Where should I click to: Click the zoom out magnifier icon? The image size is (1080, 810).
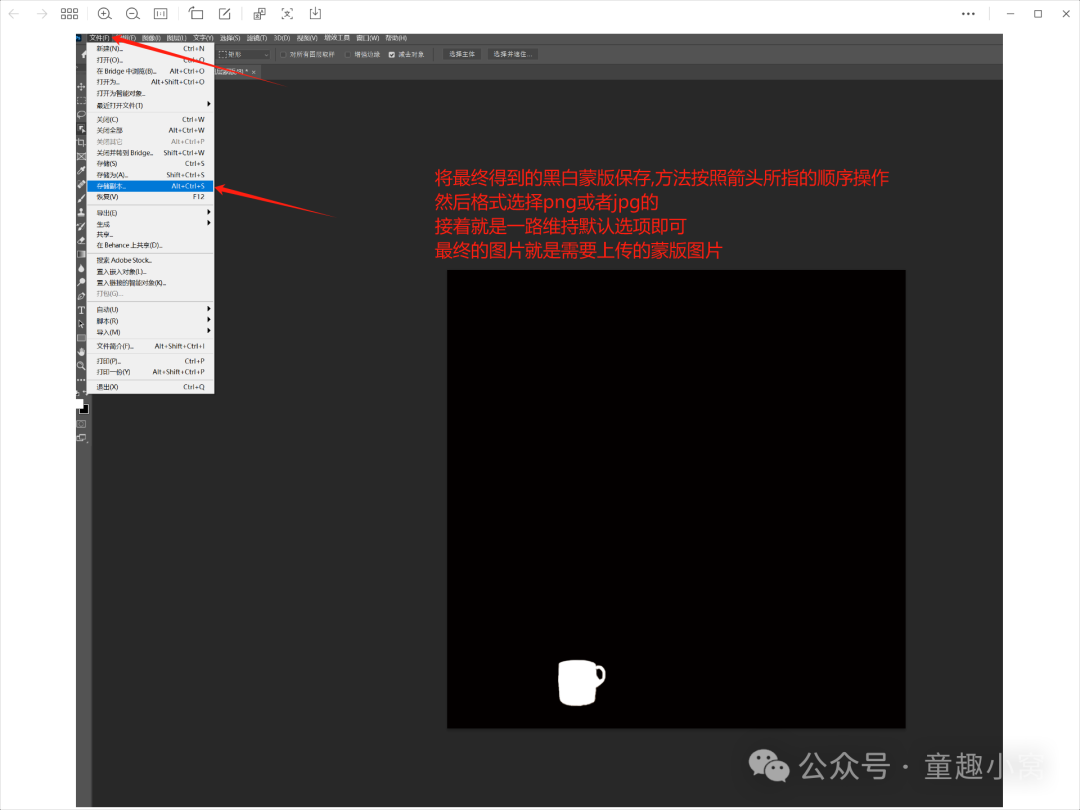click(x=133, y=14)
